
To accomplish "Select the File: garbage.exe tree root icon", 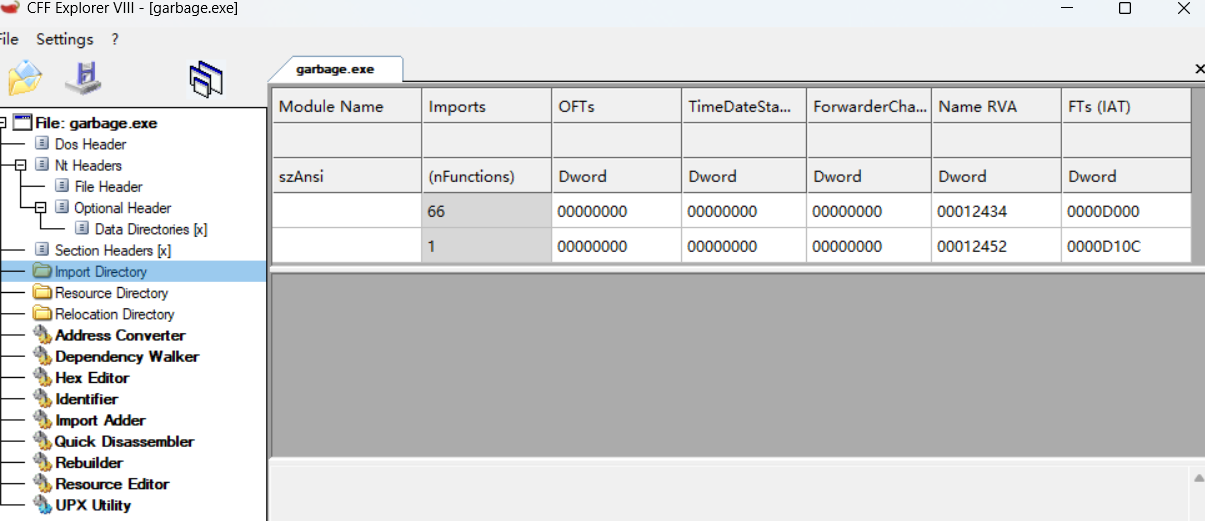I will (x=22, y=123).
